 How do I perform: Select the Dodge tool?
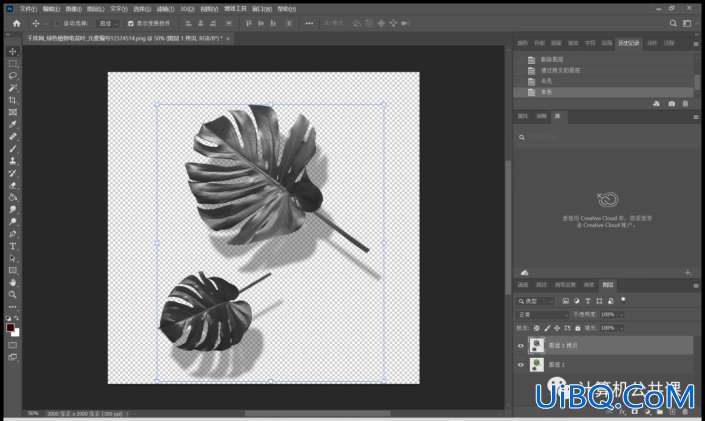pyautogui.click(x=13, y=222)
